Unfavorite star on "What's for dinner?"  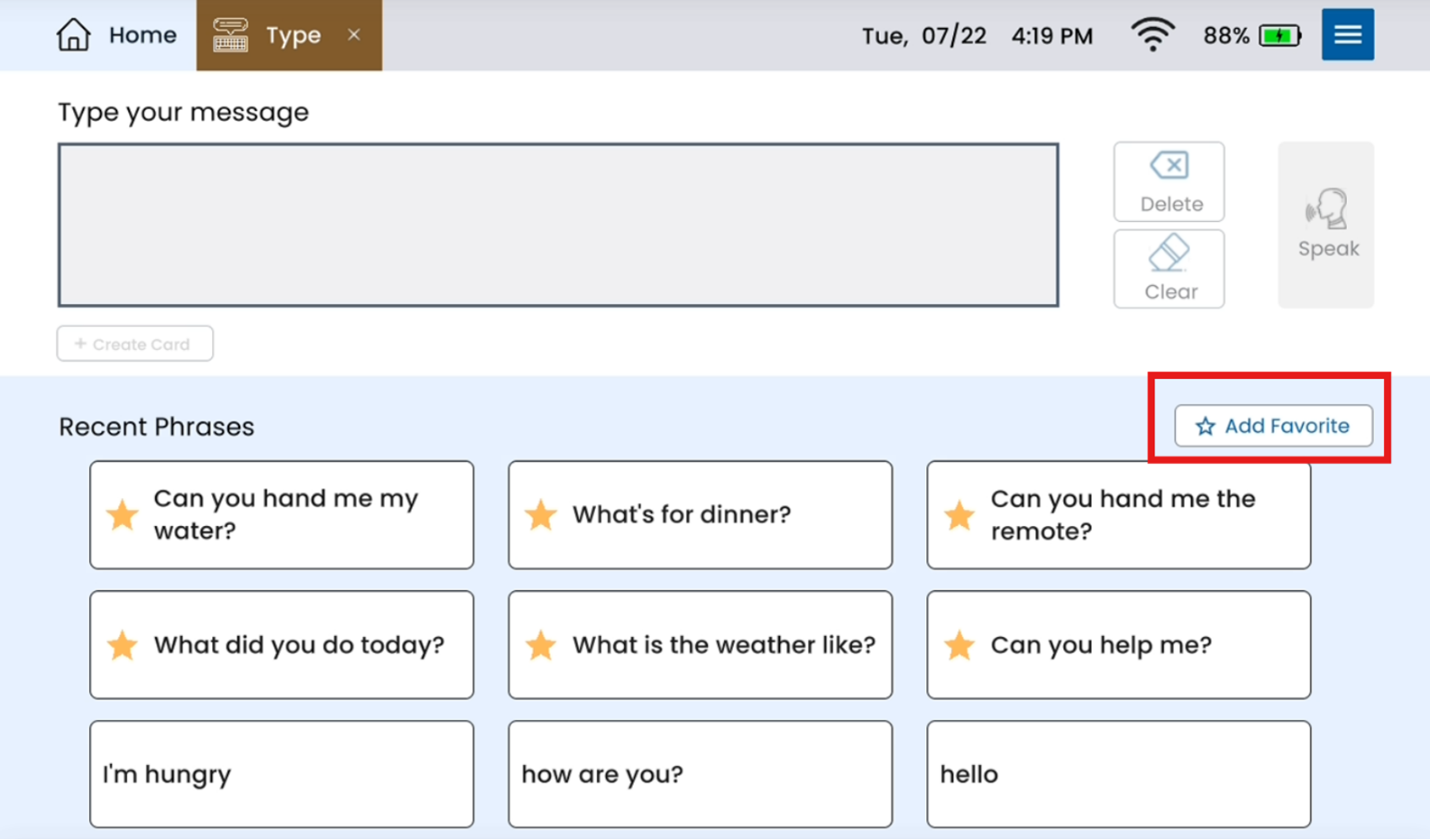pos(541,515)
